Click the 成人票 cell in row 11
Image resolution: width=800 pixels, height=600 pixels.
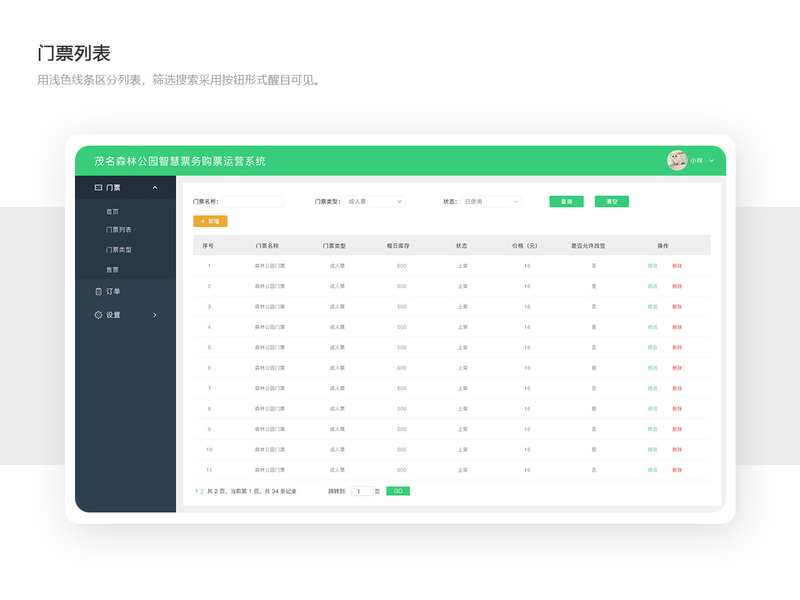point(337,470)
